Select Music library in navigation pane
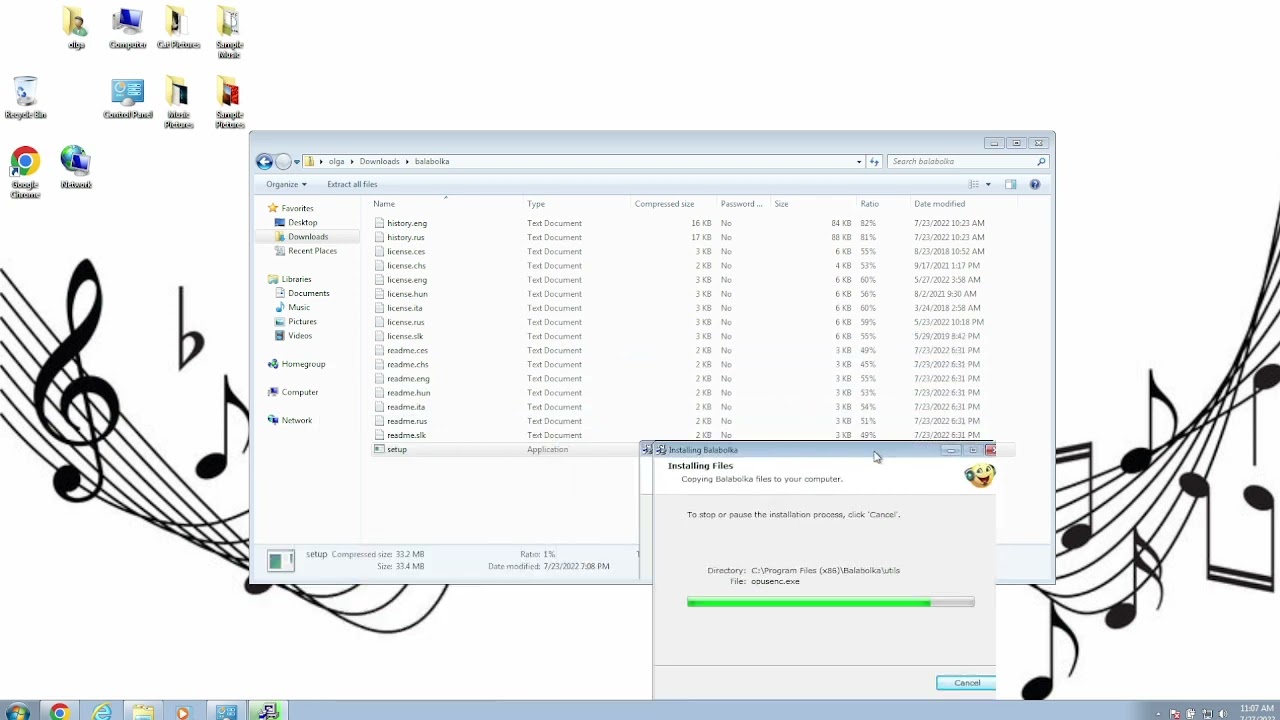Image resolution: width=1280 pixels, height=720 pixels. coord(299,307)
